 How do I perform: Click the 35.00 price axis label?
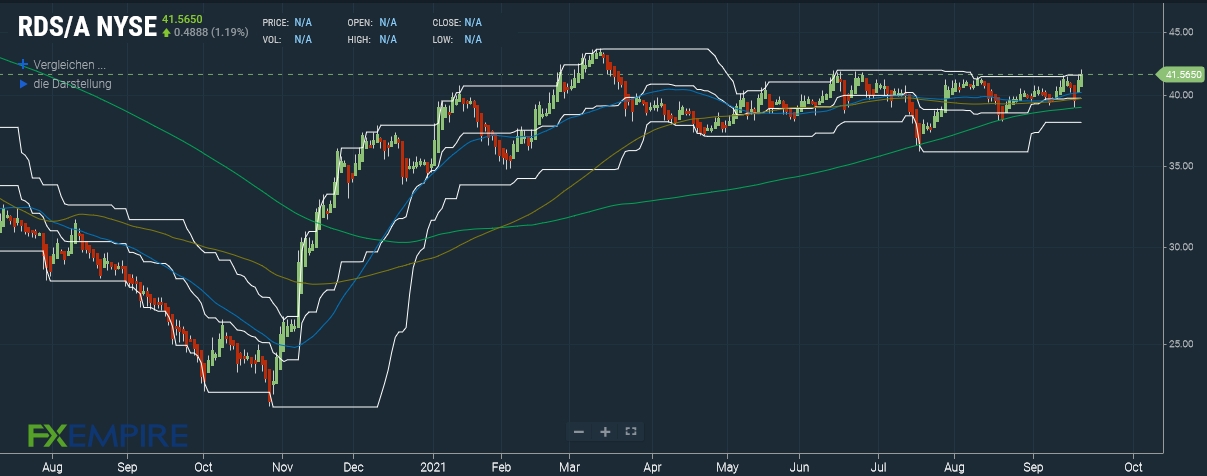1182,166
